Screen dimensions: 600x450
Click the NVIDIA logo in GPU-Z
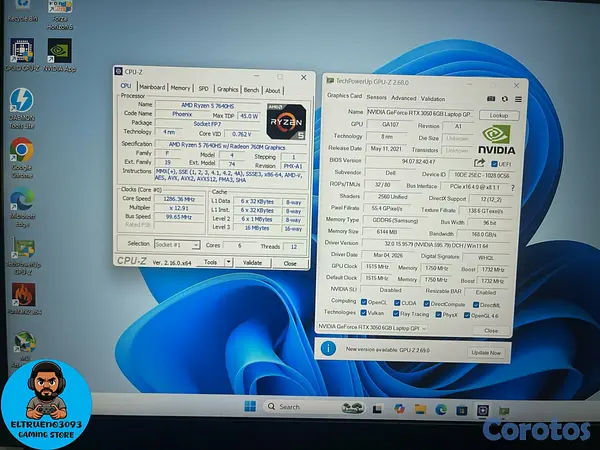[x=496, y=140]
